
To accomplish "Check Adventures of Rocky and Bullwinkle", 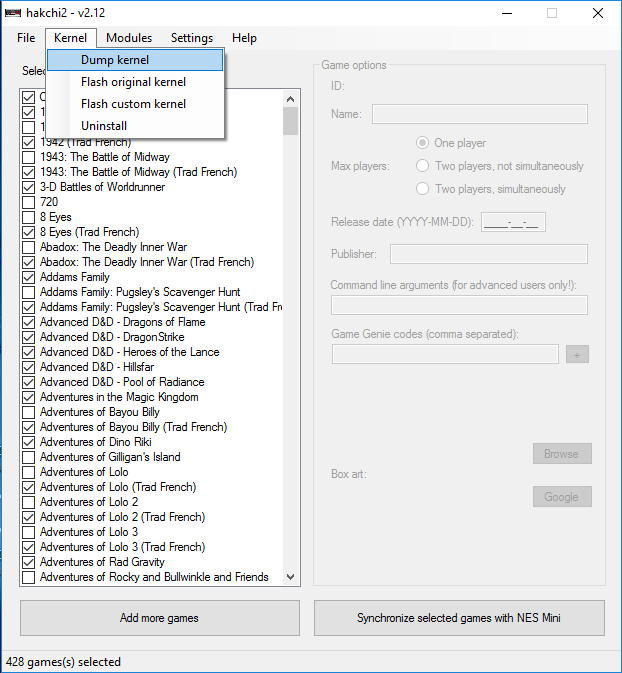I will point(28,577).
